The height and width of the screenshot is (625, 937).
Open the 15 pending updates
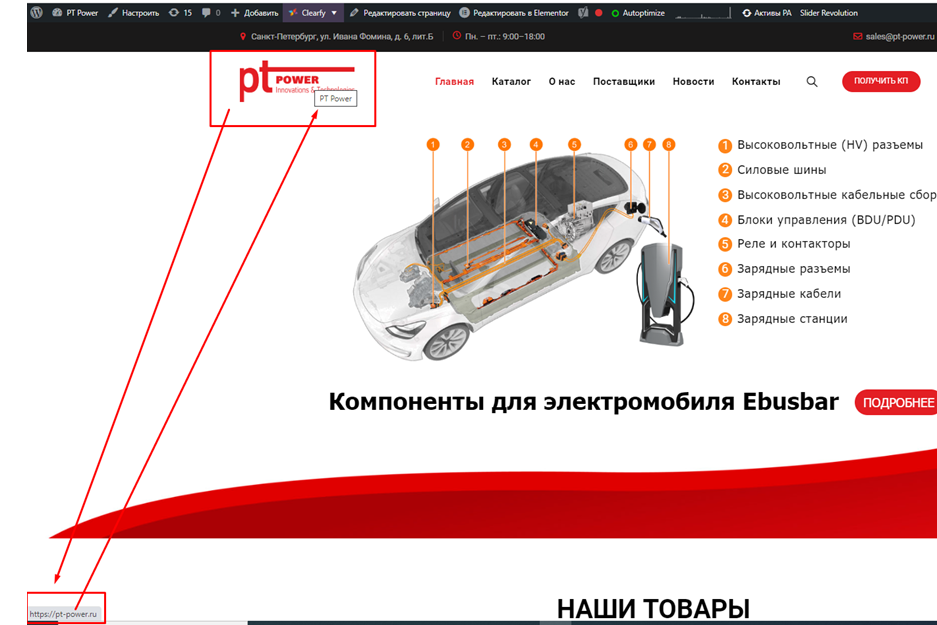coord(180,13)
